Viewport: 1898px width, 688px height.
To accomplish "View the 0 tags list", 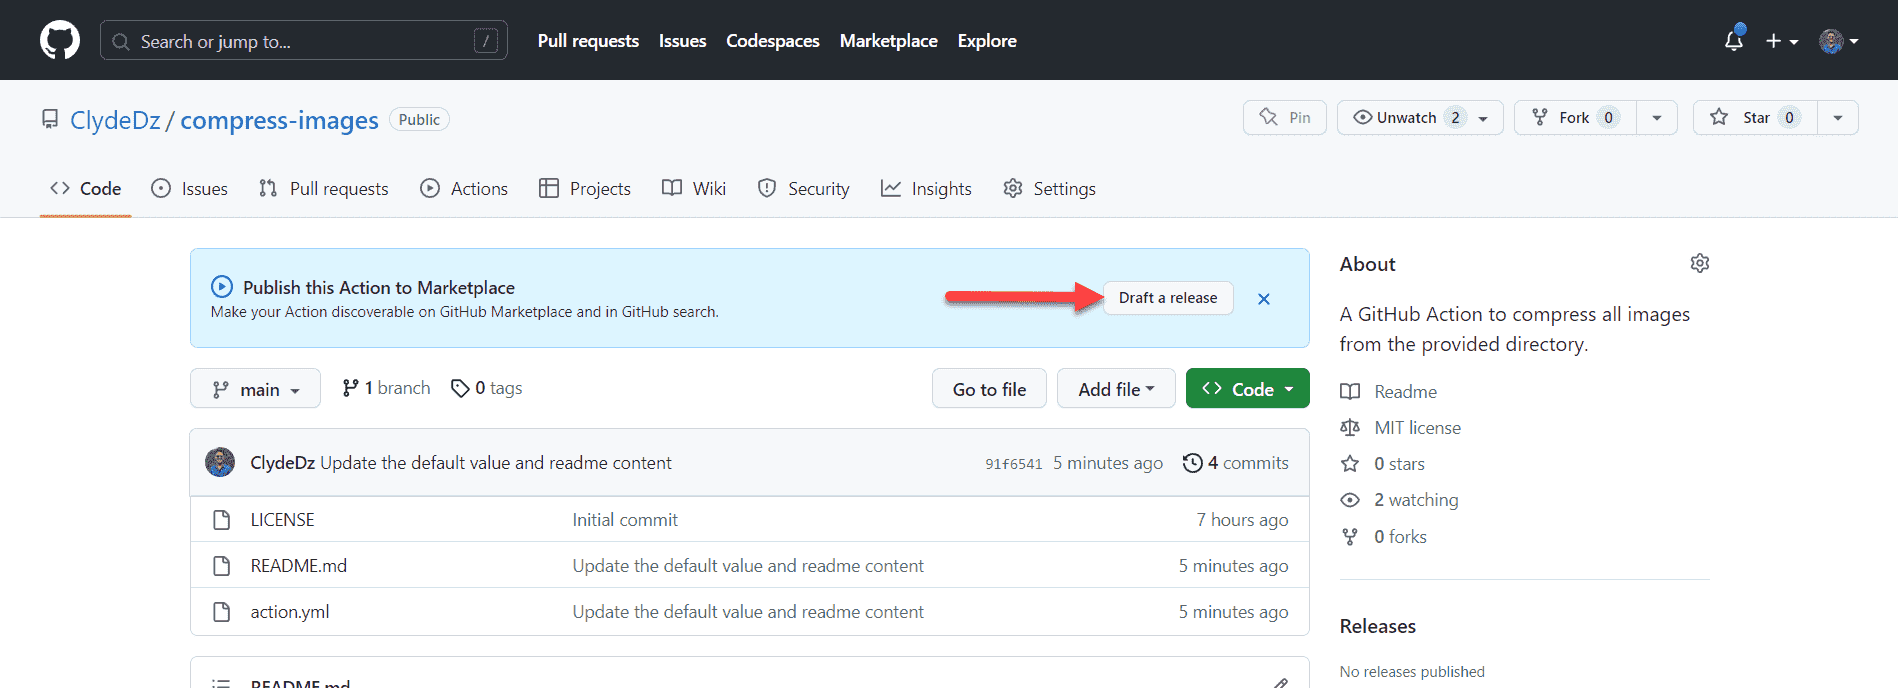I will point(487,388).
